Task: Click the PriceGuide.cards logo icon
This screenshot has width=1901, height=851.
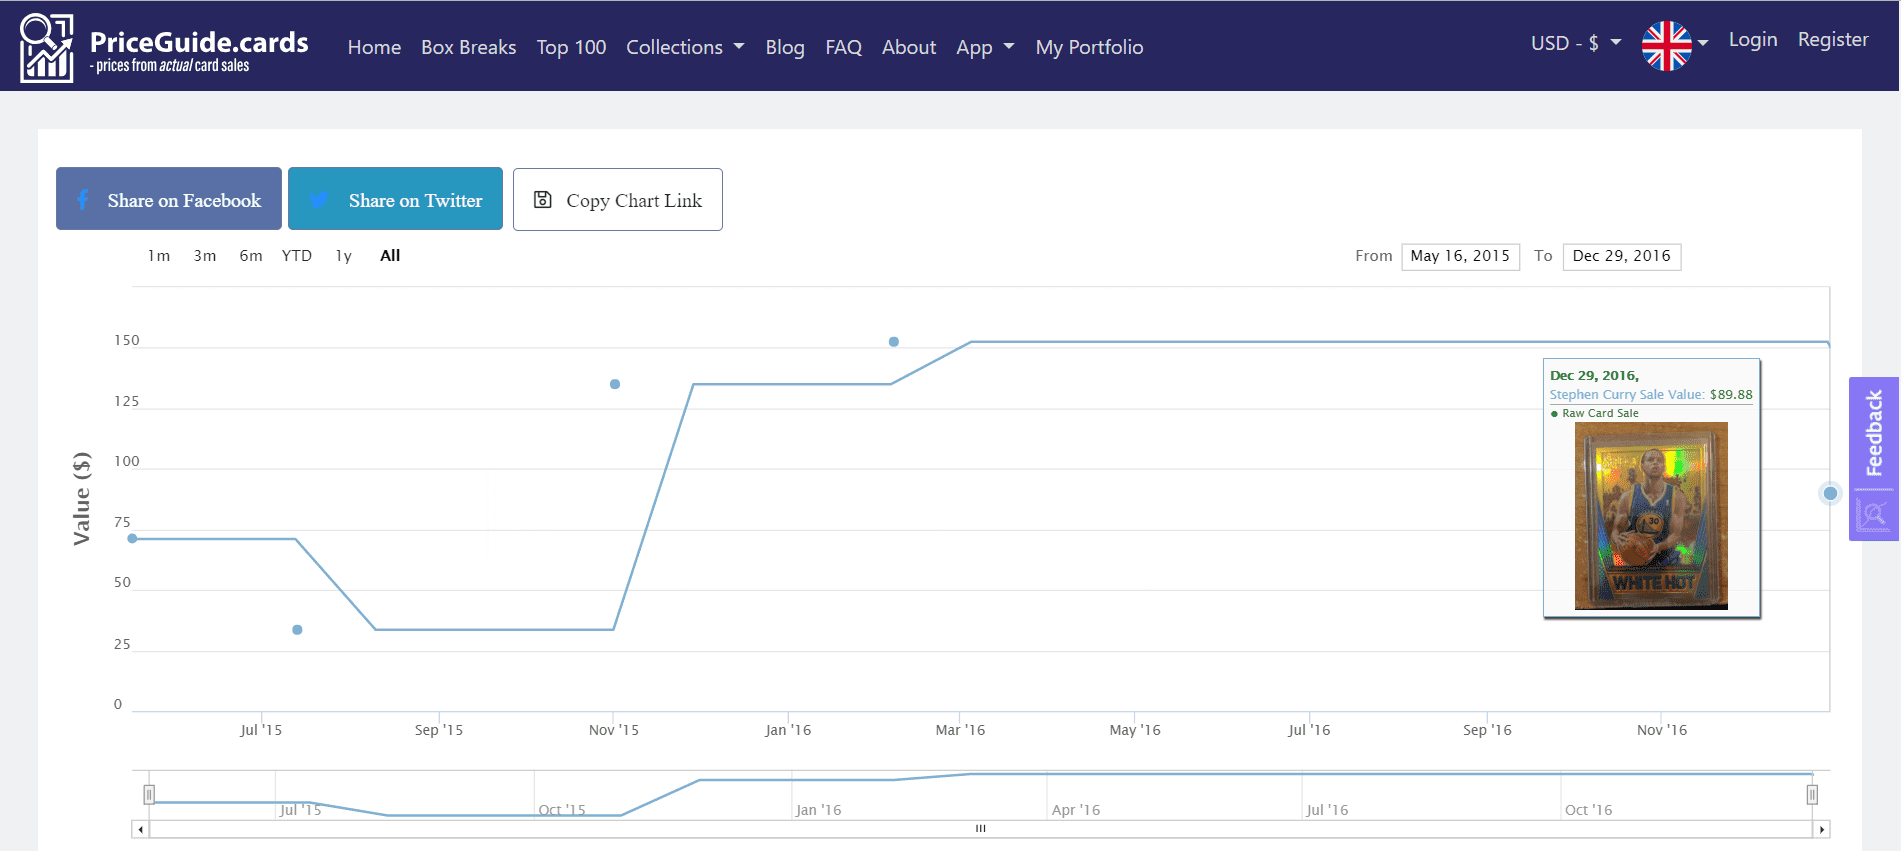Action: pyautogui.click(x=46, y=47)
